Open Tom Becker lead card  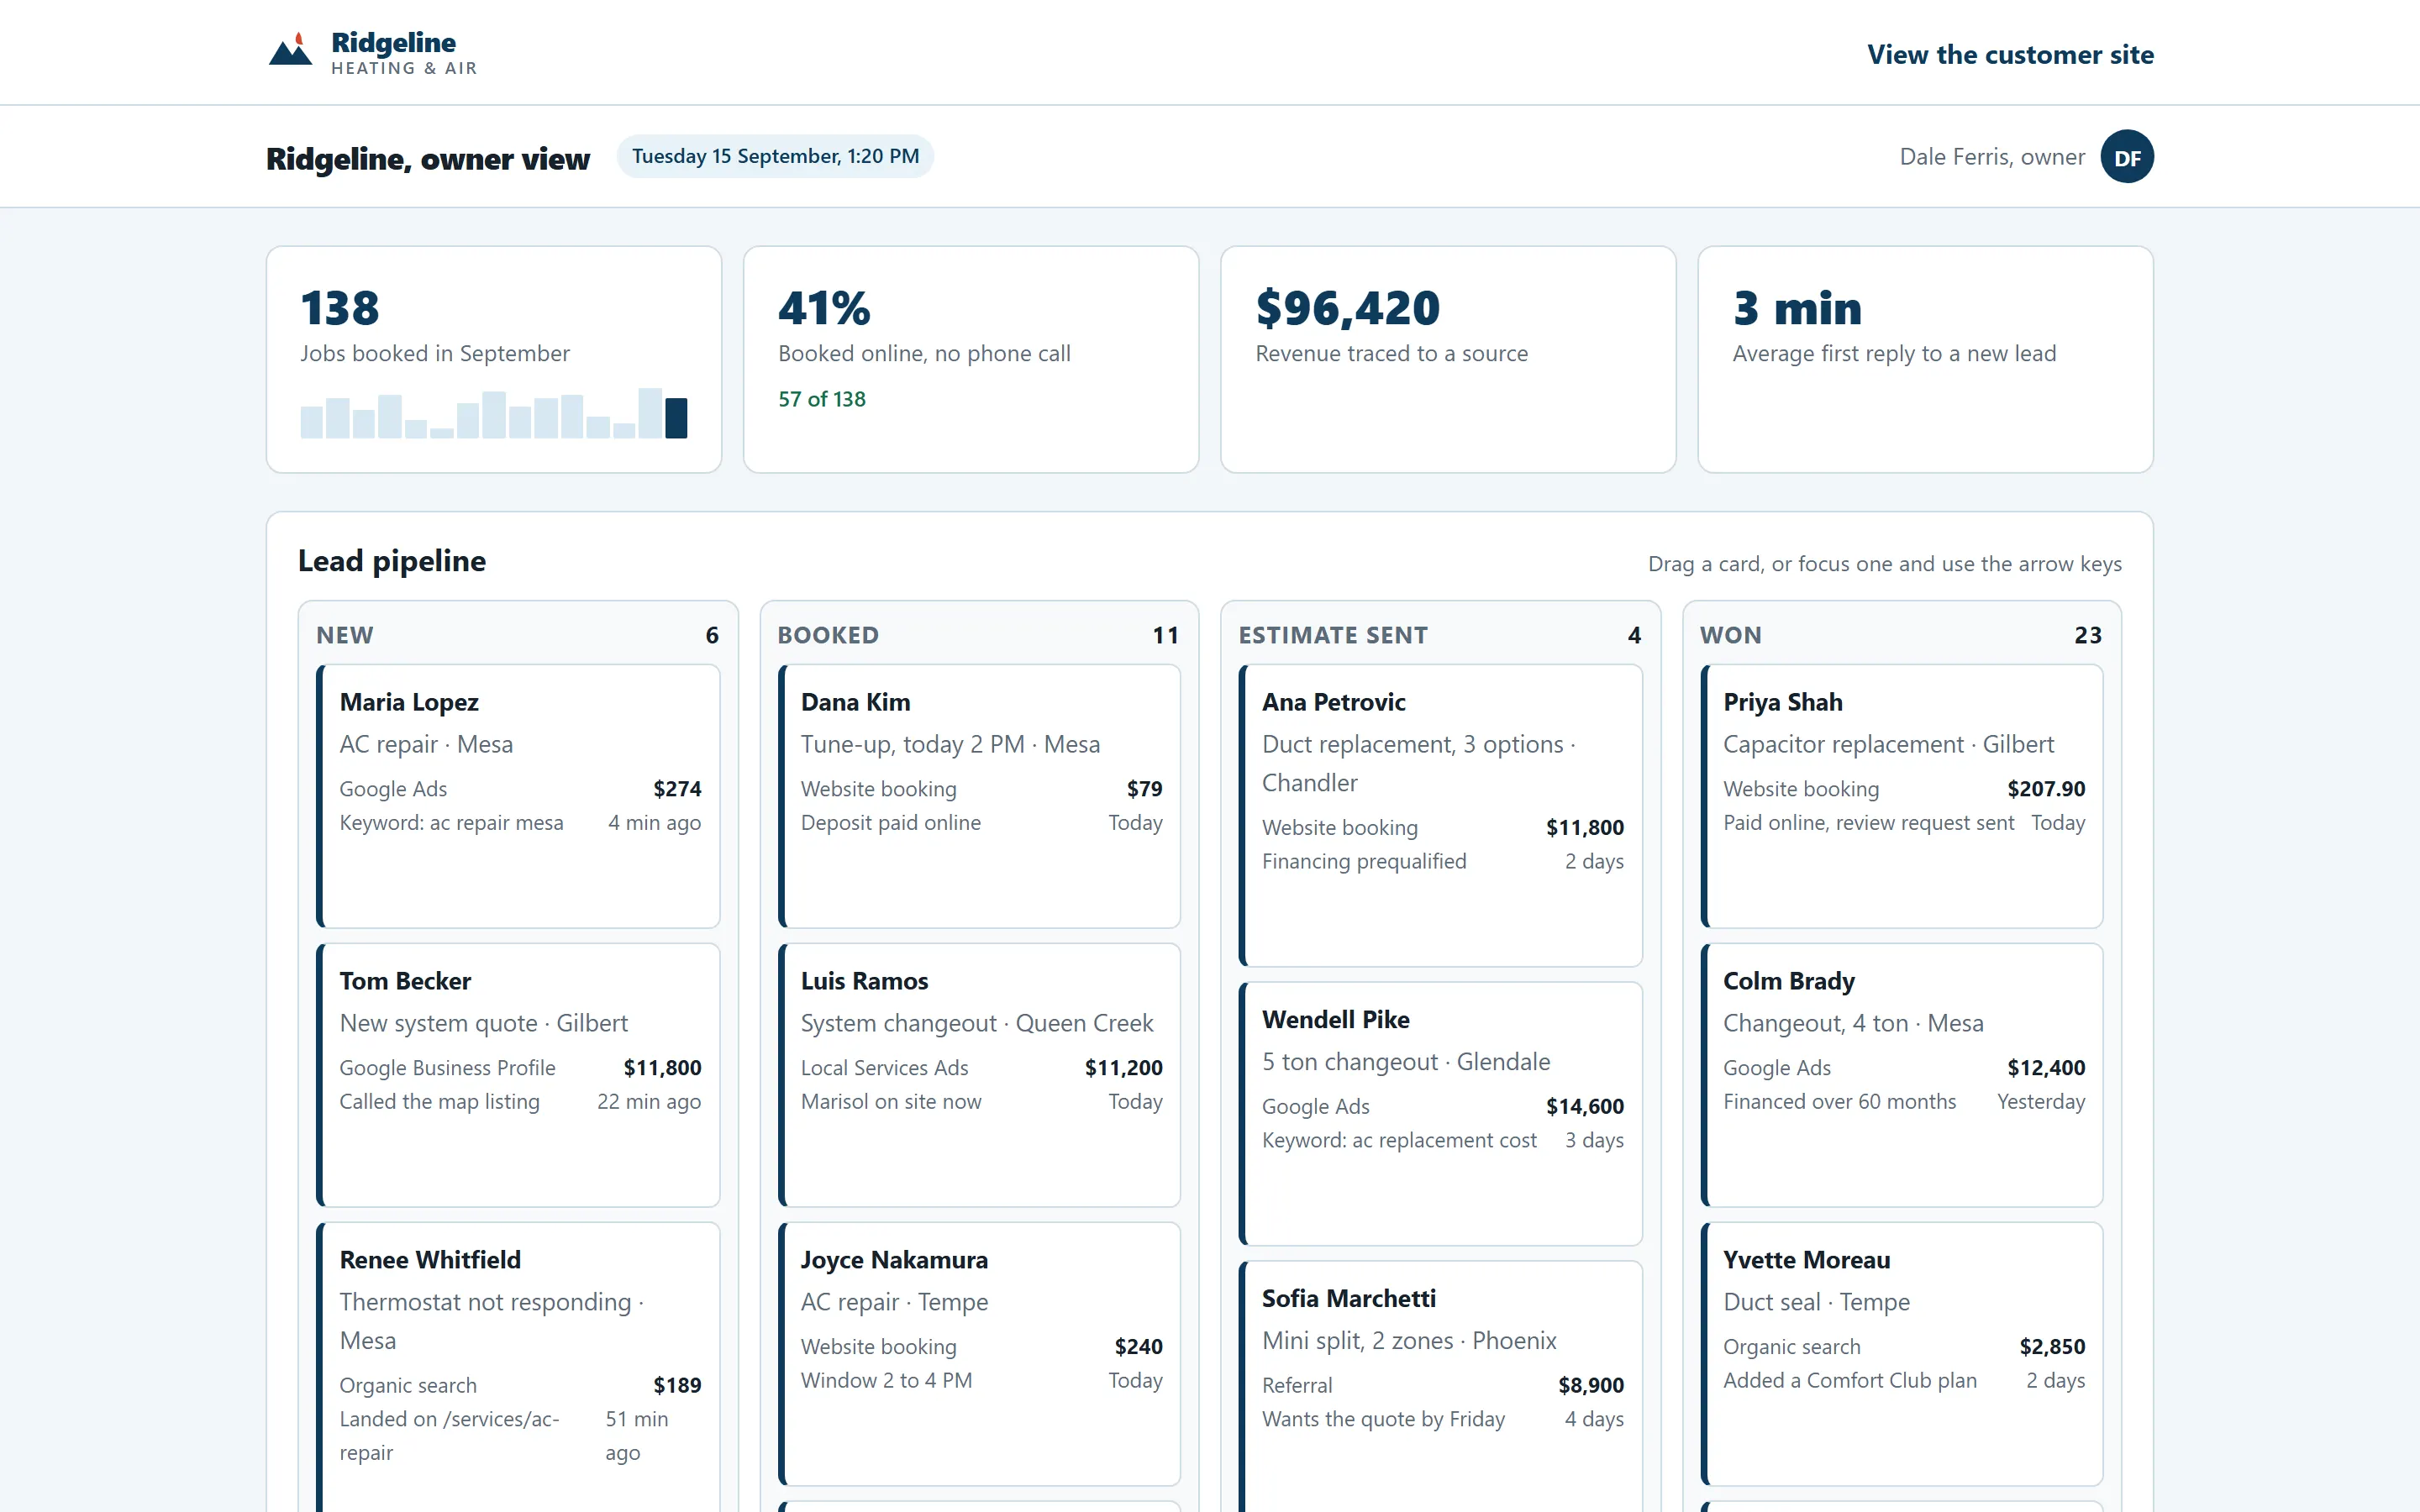tap(518, 1075)
